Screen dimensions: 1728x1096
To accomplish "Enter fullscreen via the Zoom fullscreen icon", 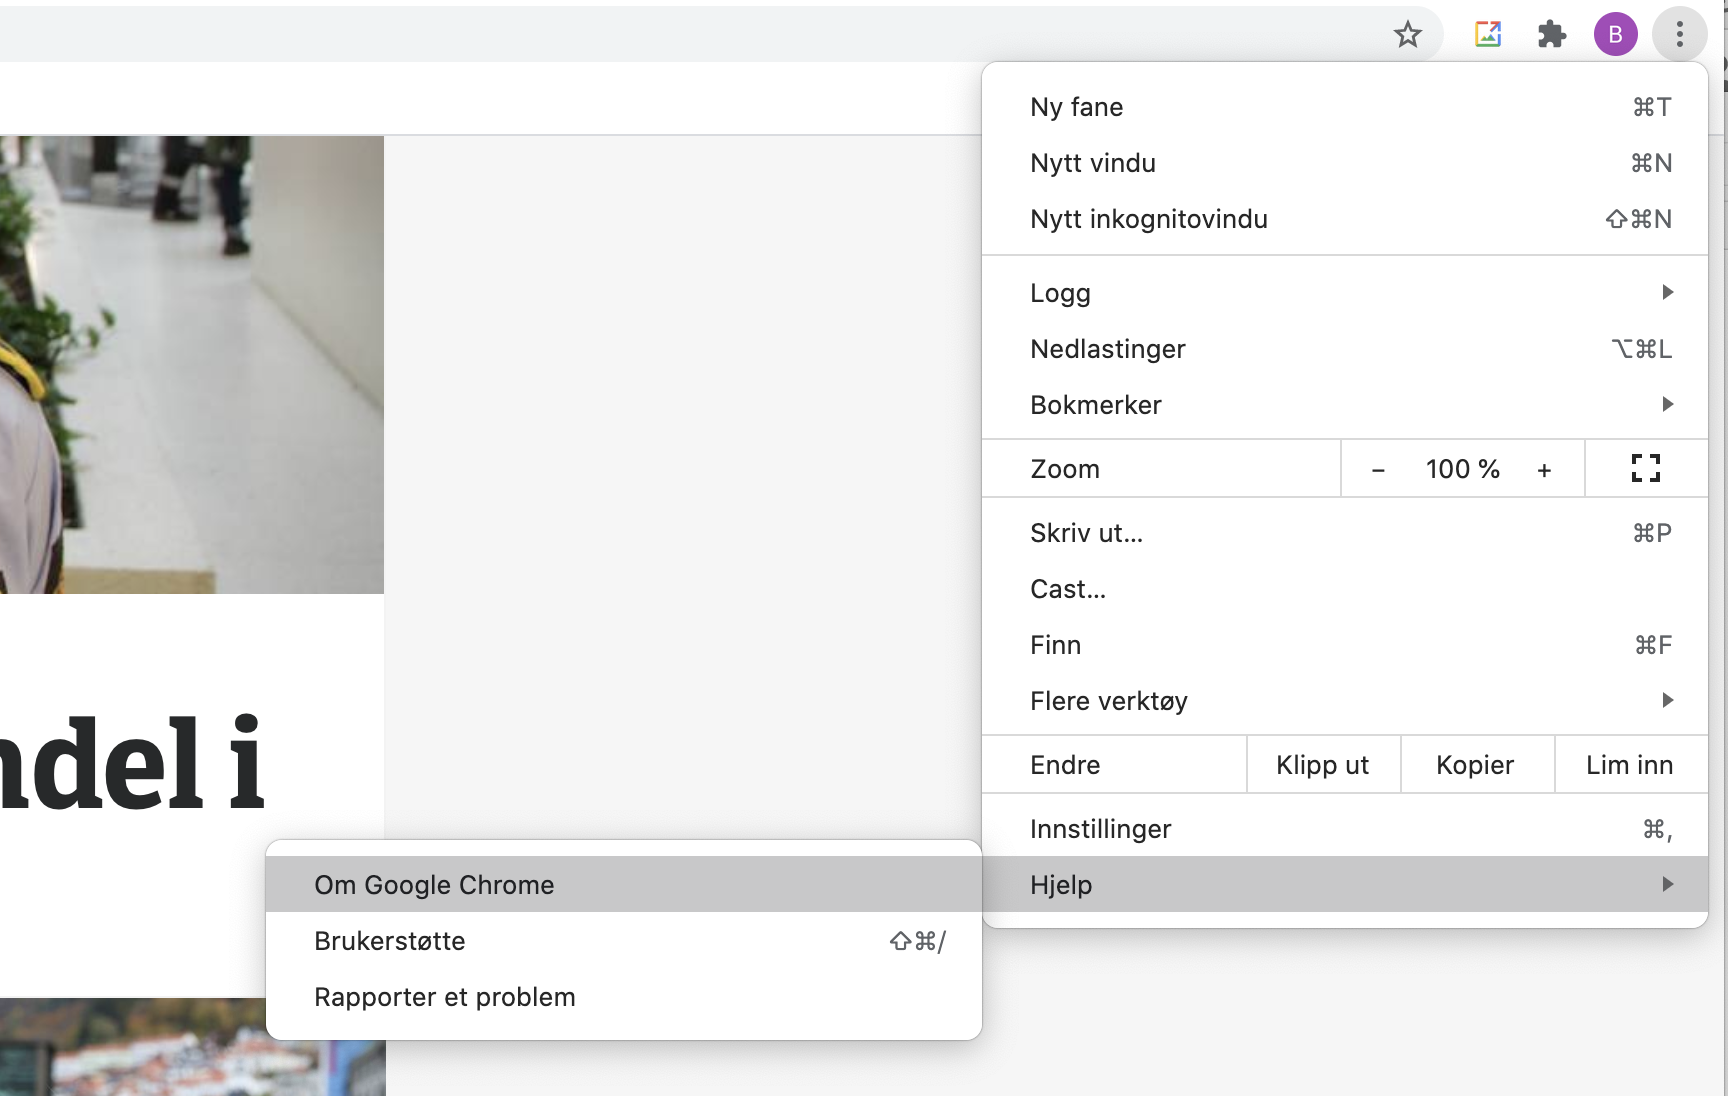I will (x=1646, y=468).
